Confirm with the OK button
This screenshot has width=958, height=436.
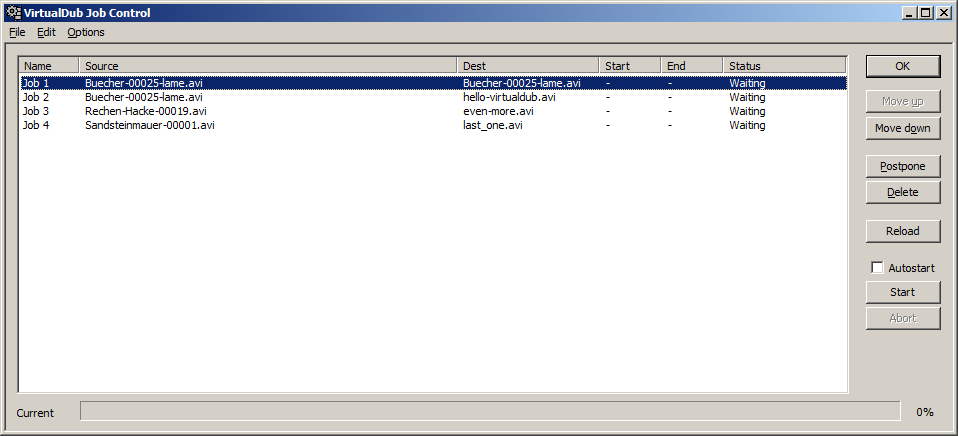point(902,67)
